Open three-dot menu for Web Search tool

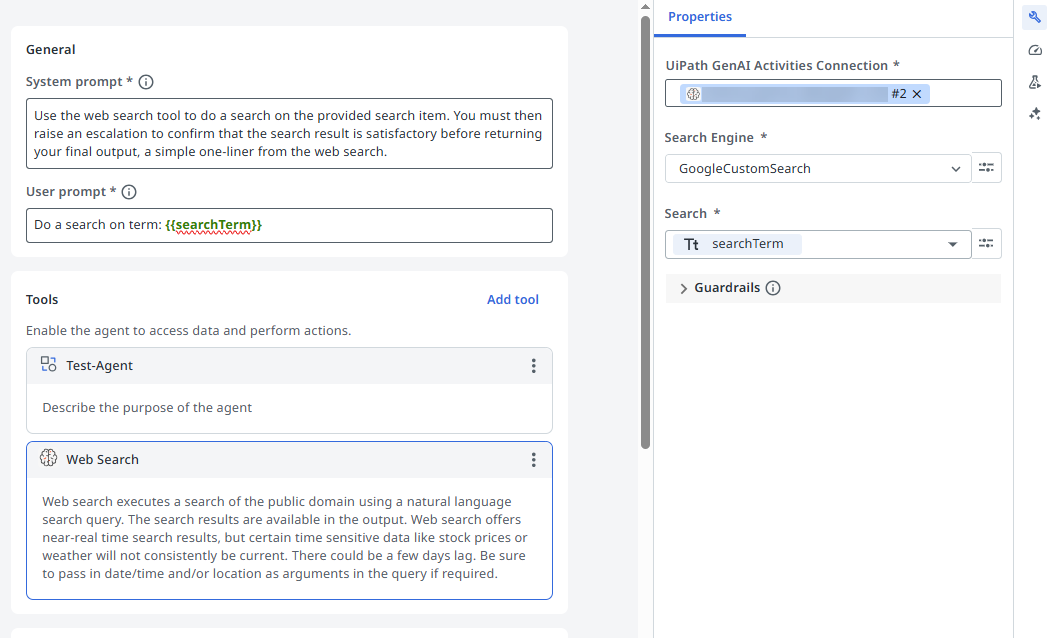[533, 460]
